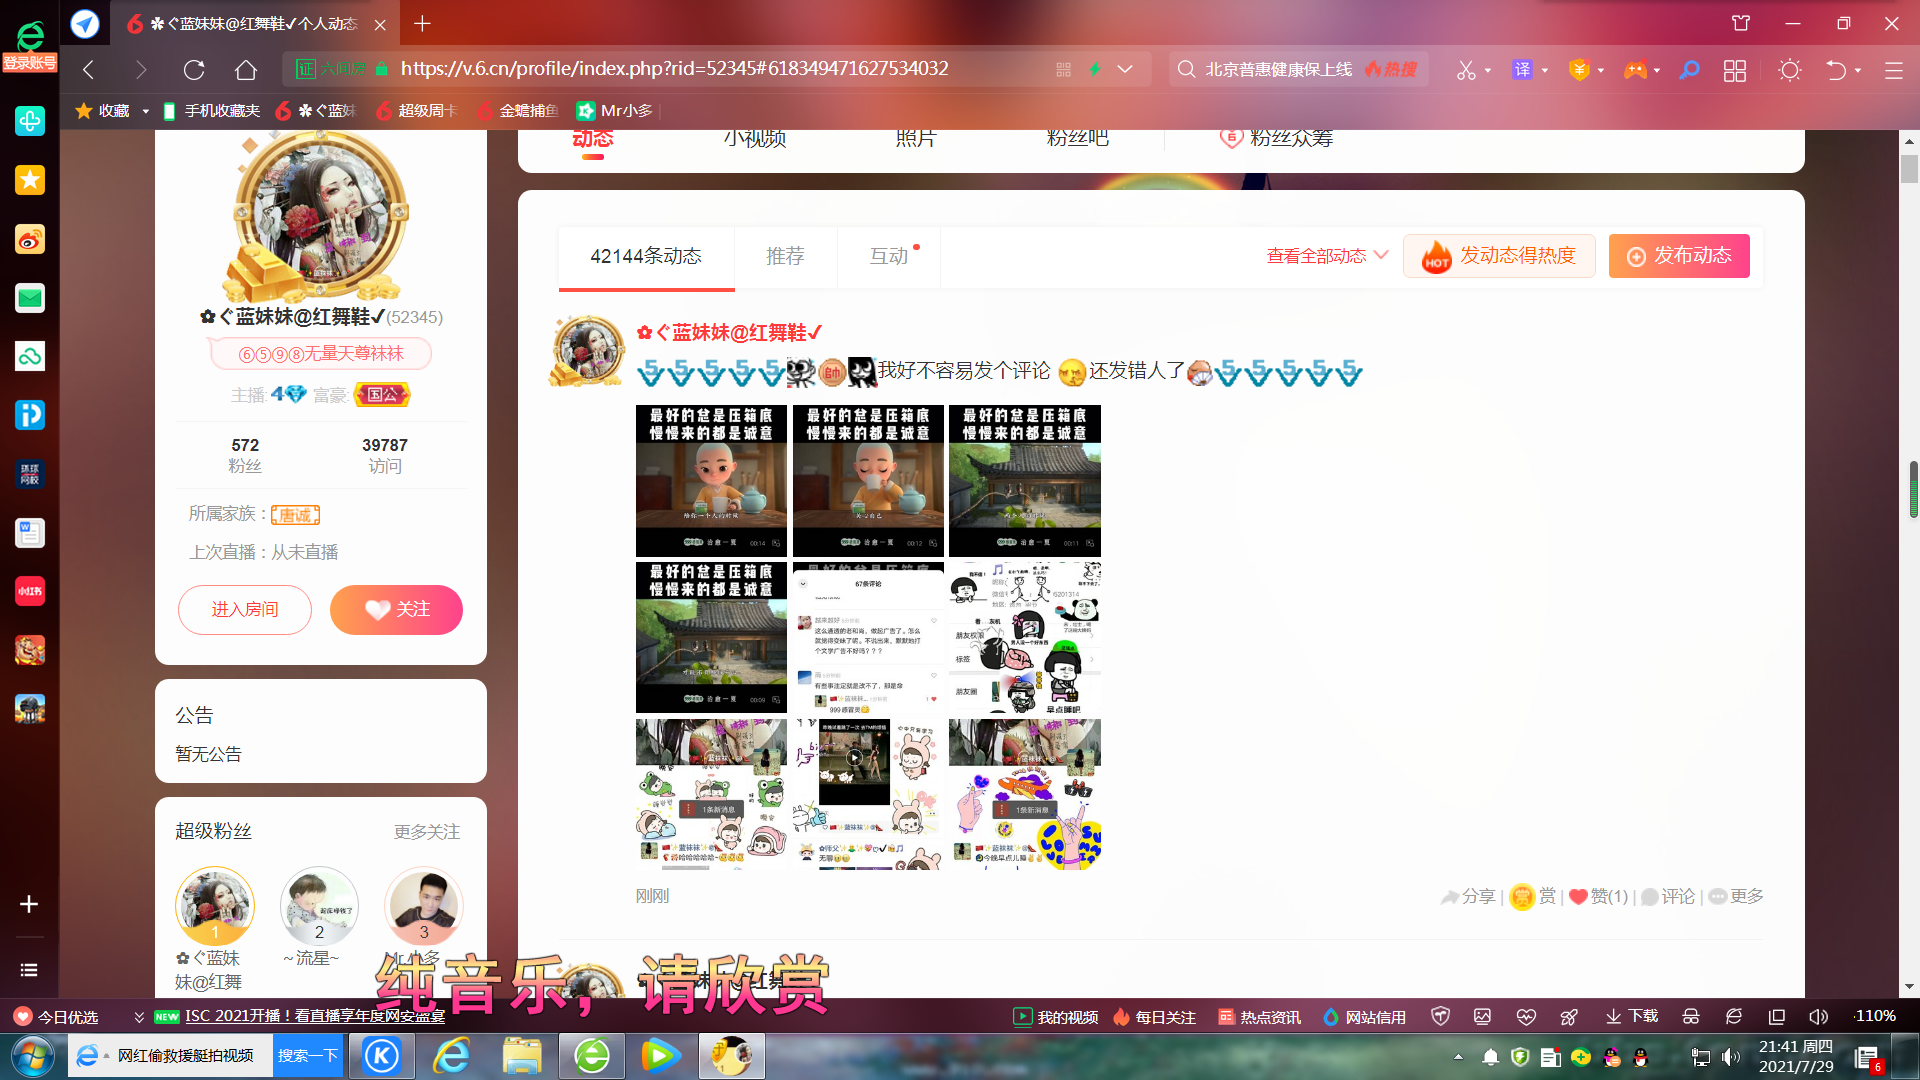Screen dimensions: 1920x1080
Task: Click the browser back arrow
Action: coord(88,69)
